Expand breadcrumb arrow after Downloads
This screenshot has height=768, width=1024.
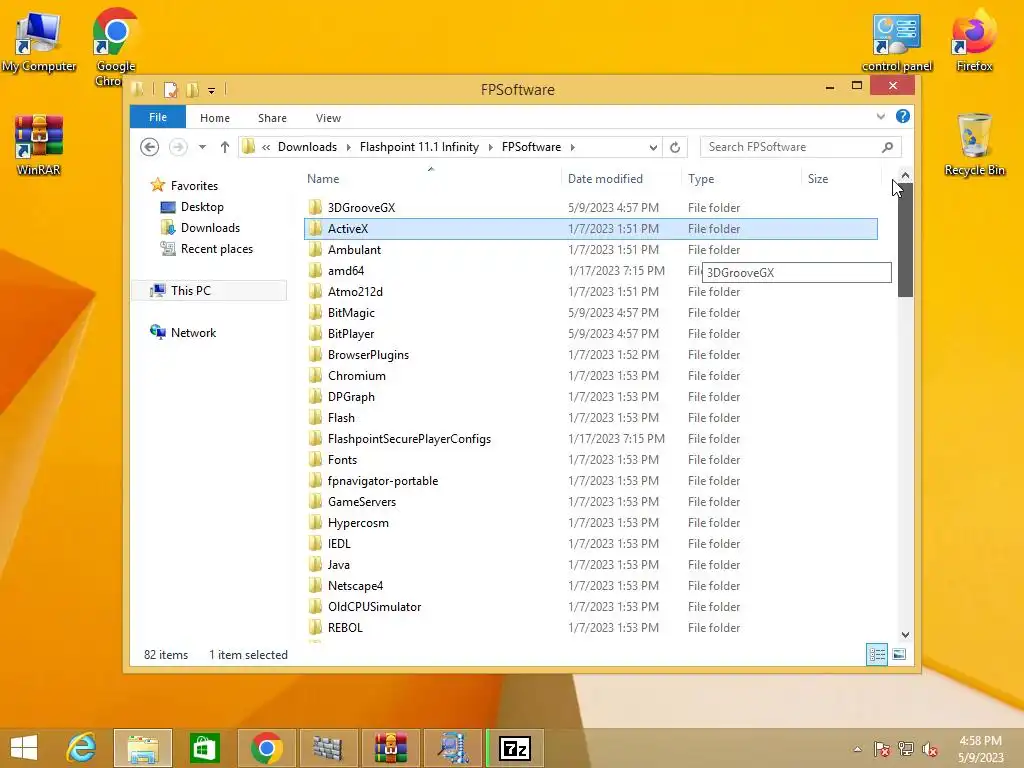coord(348,148)
